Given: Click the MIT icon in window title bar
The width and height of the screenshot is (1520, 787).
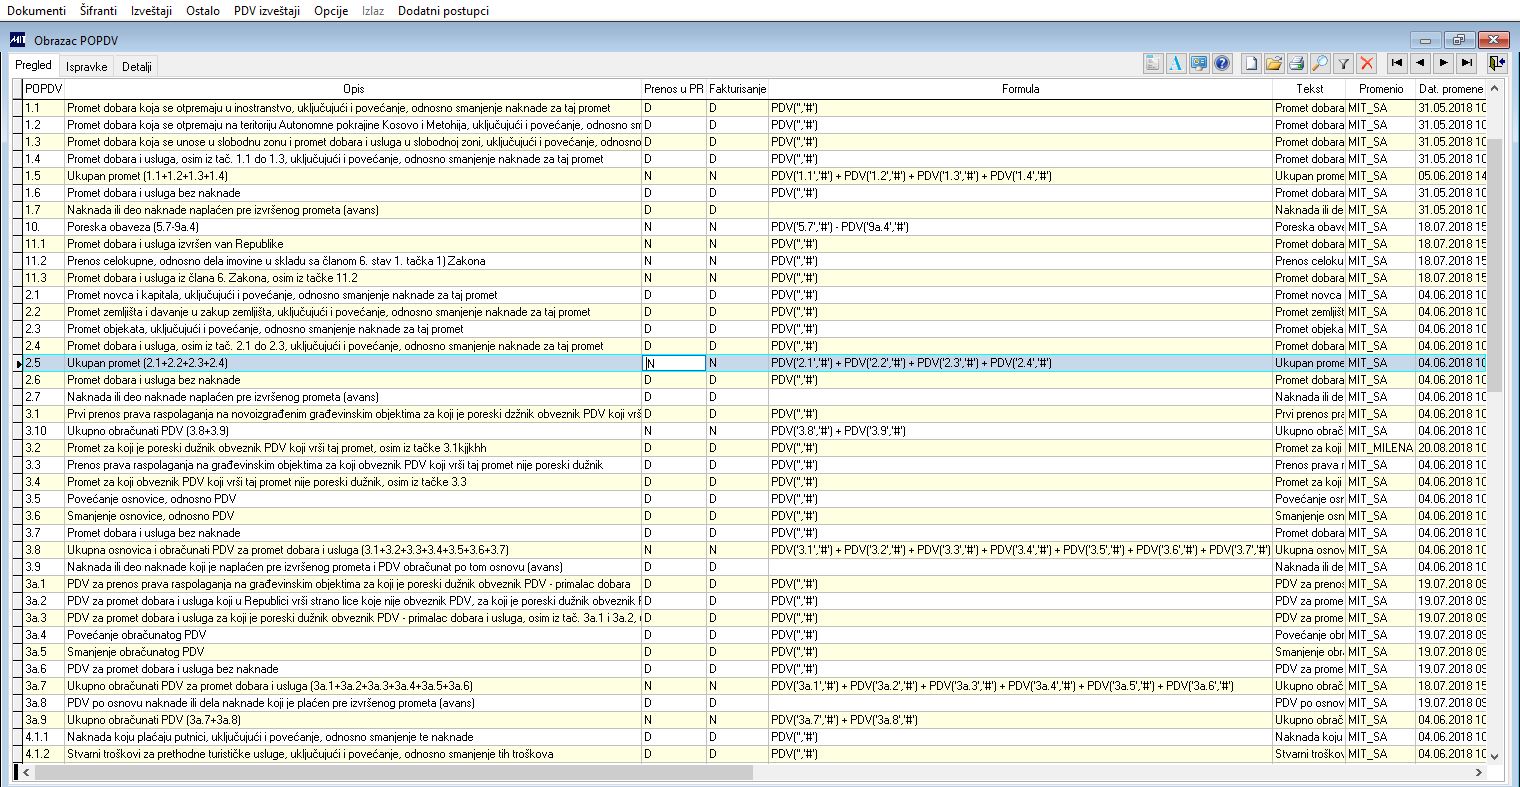Looking at the screenshot, I should click(17, 40).
